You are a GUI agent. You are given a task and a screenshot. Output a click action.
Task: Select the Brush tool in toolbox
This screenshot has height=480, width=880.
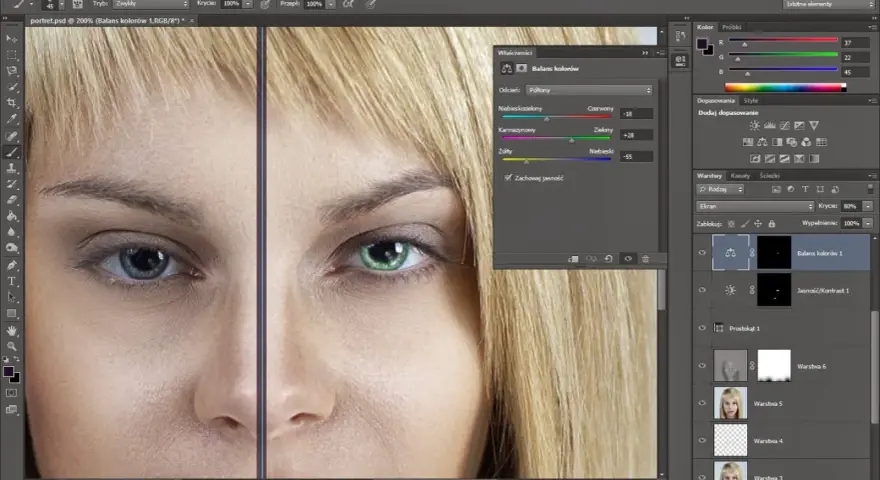(11, 152)
